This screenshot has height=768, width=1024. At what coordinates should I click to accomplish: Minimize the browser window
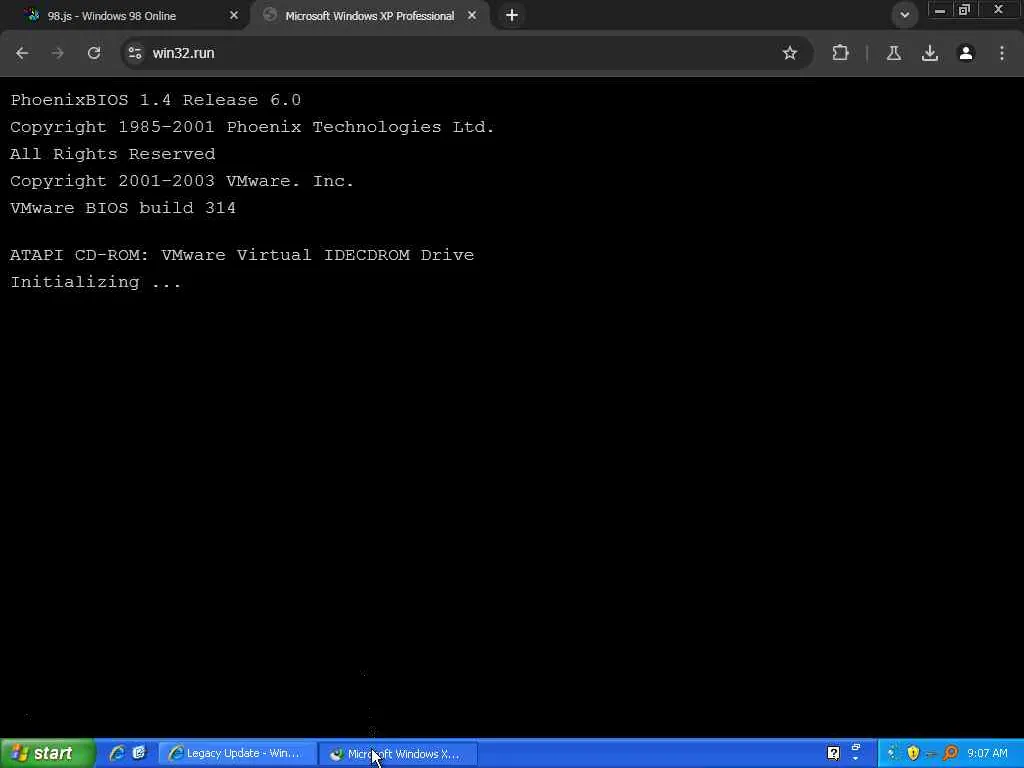(x=940, y=10)
